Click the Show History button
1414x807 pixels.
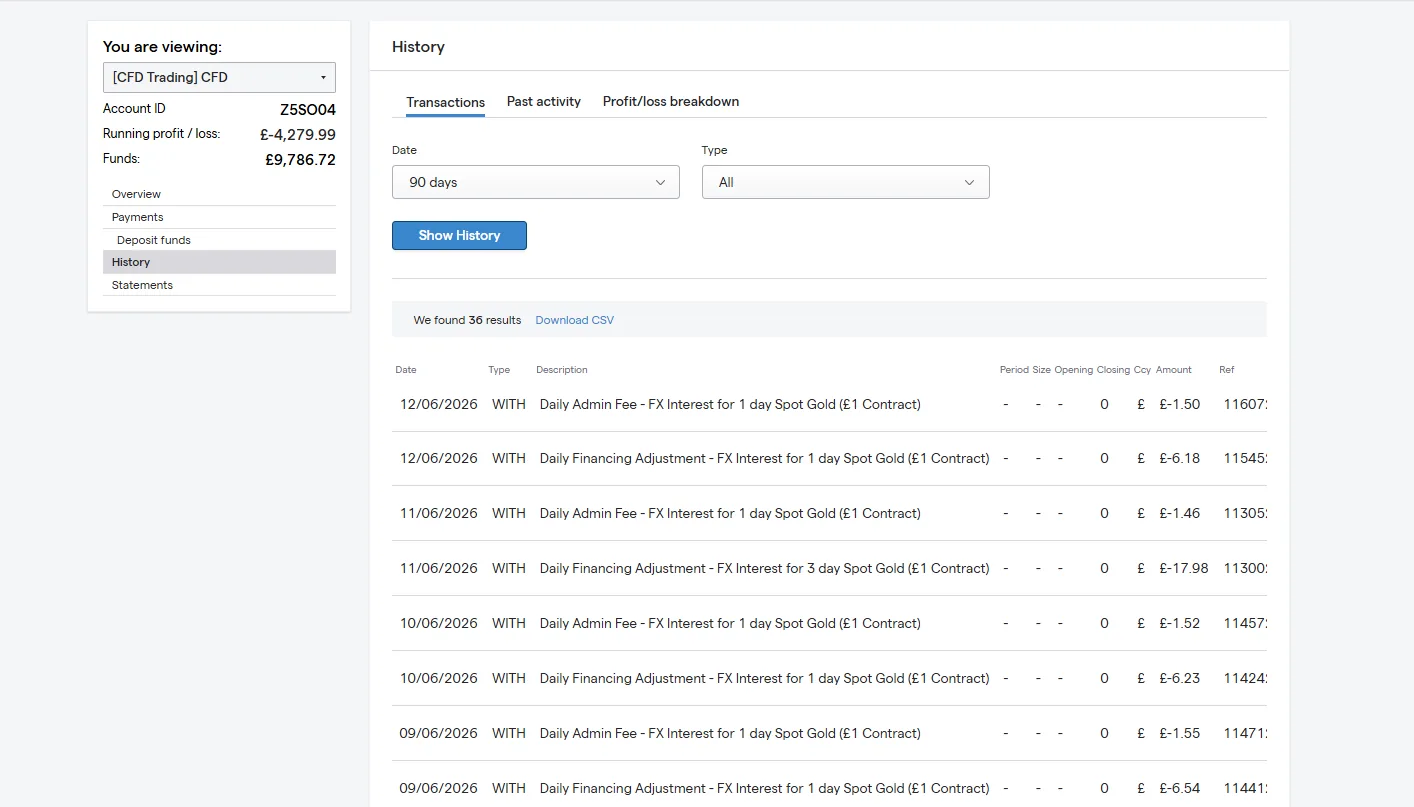click(x=459, y=235)
